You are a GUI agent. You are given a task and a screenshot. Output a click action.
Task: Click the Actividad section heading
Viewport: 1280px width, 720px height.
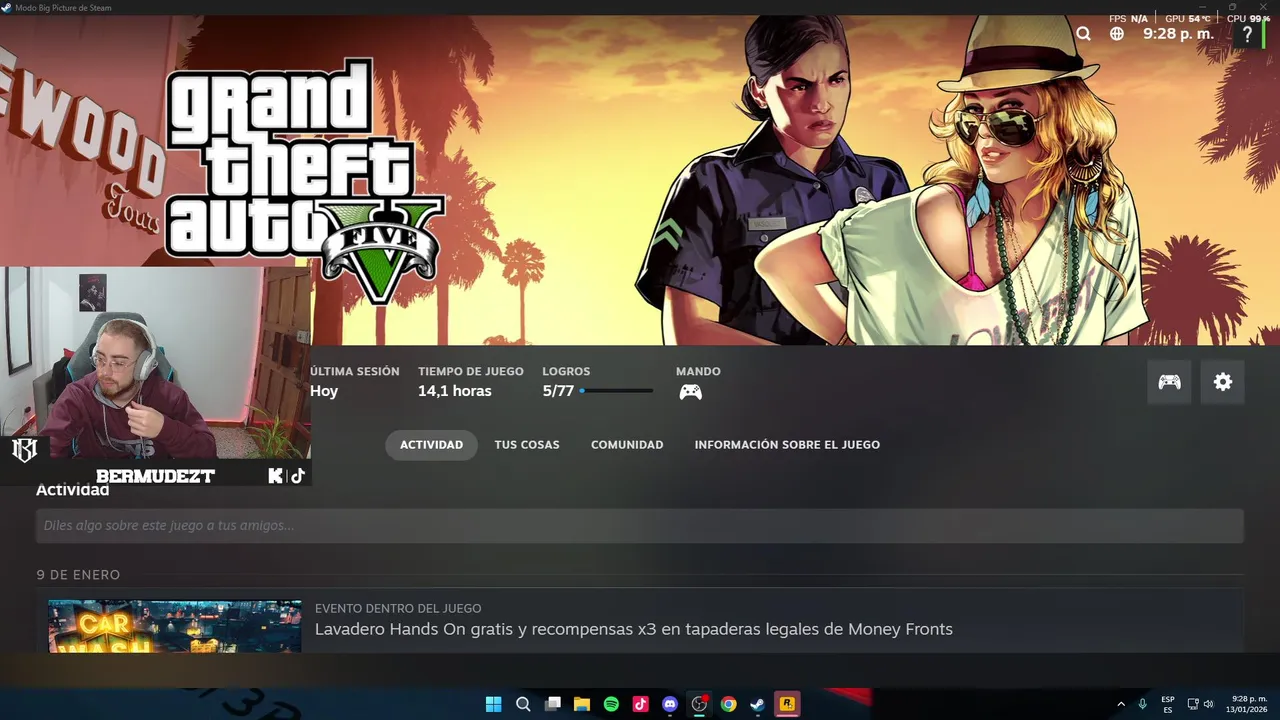(x=73, y=490)
